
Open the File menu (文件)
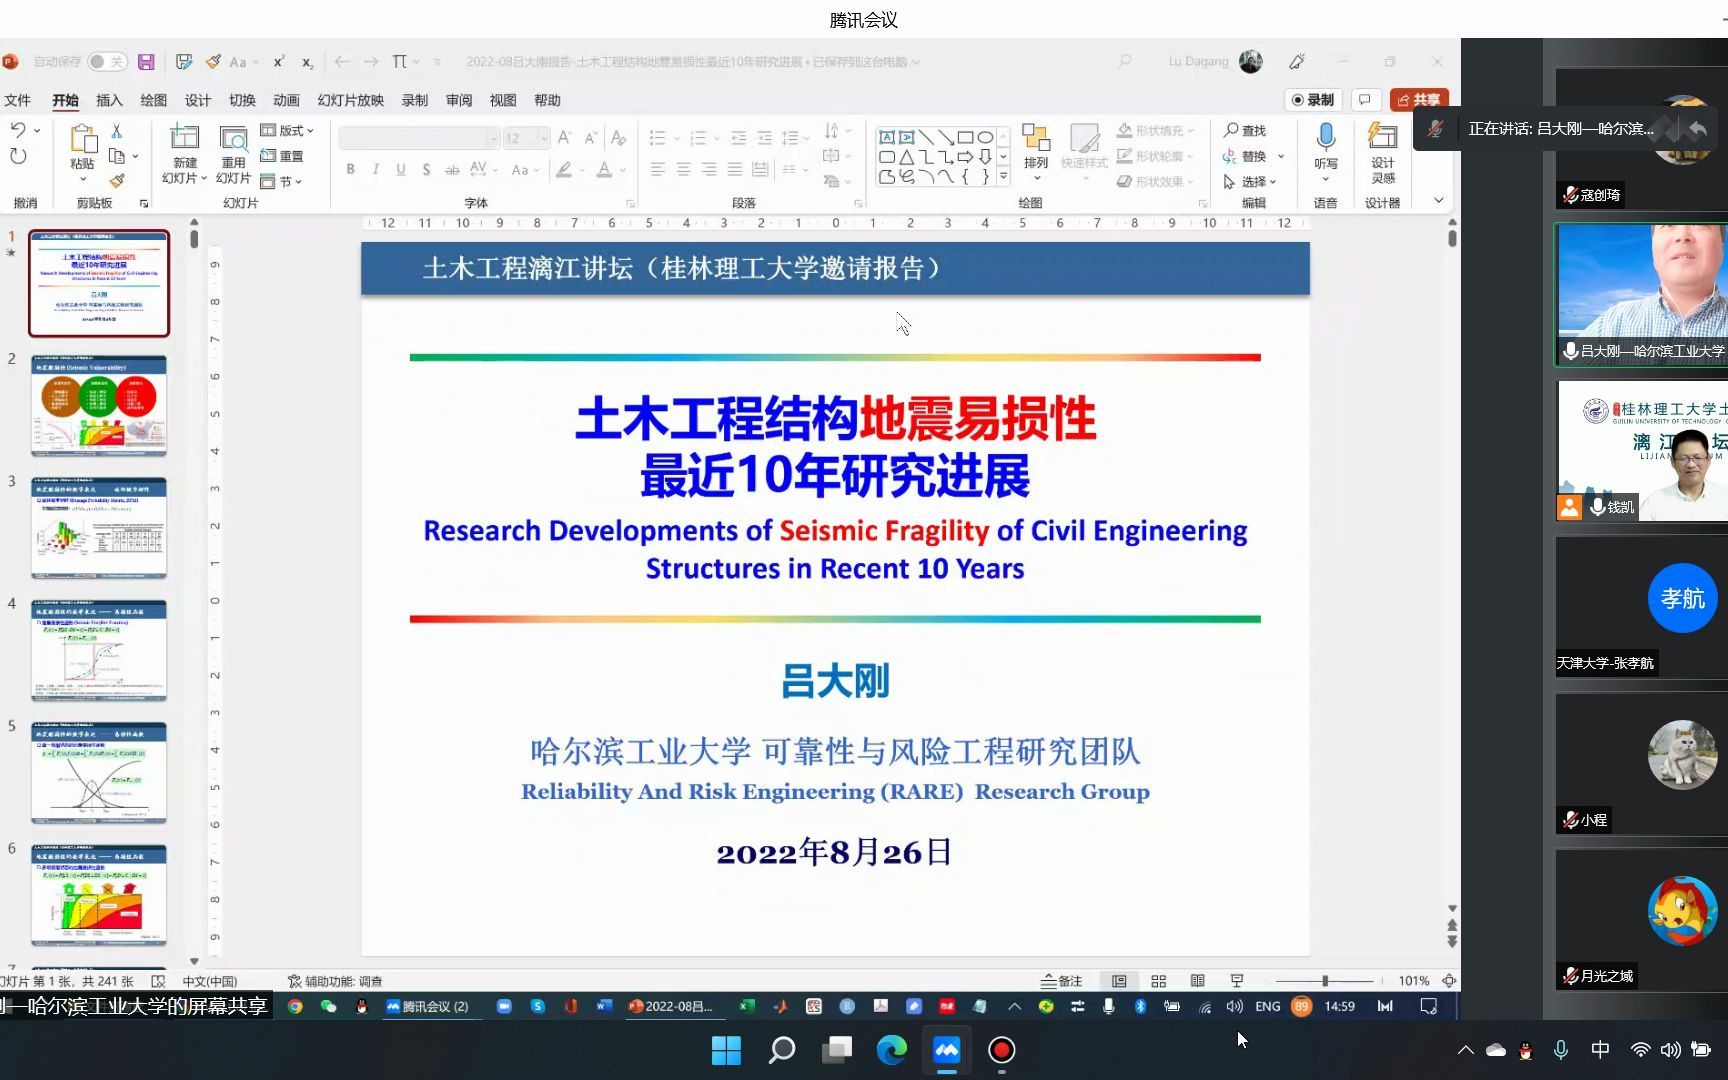(17, 100)
